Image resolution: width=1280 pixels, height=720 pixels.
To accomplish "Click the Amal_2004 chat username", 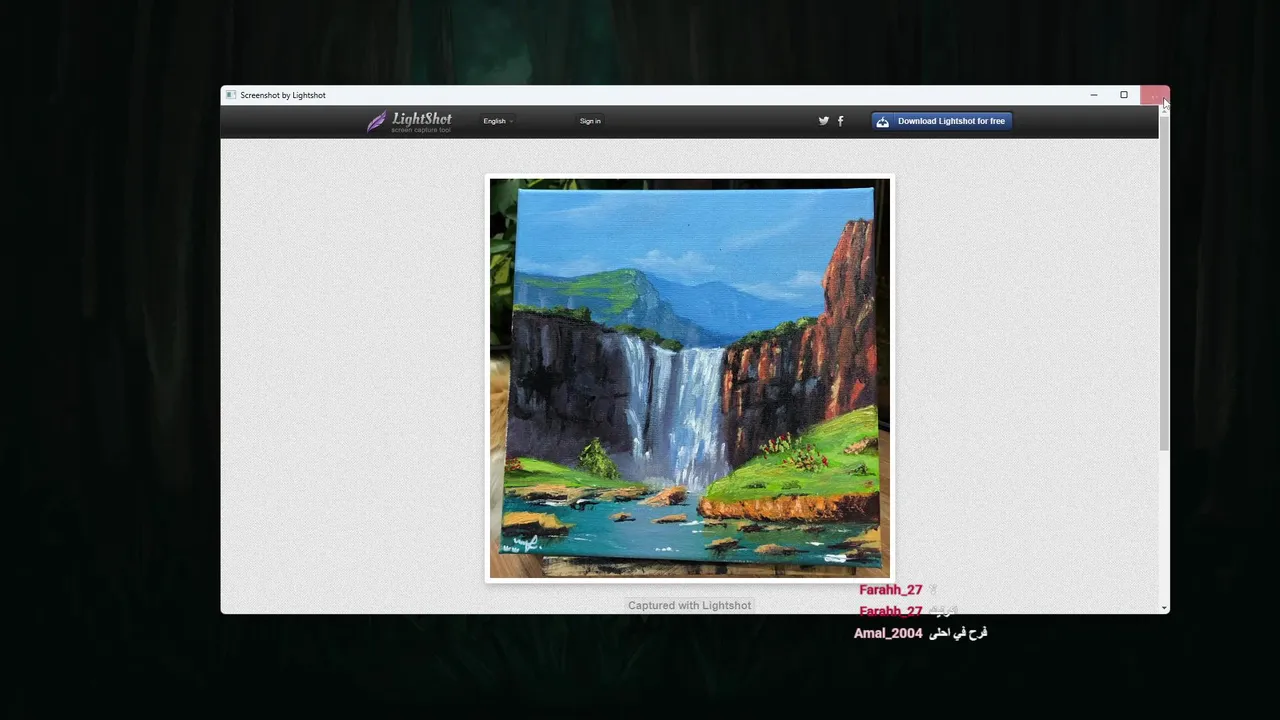I will pos(888,633).
